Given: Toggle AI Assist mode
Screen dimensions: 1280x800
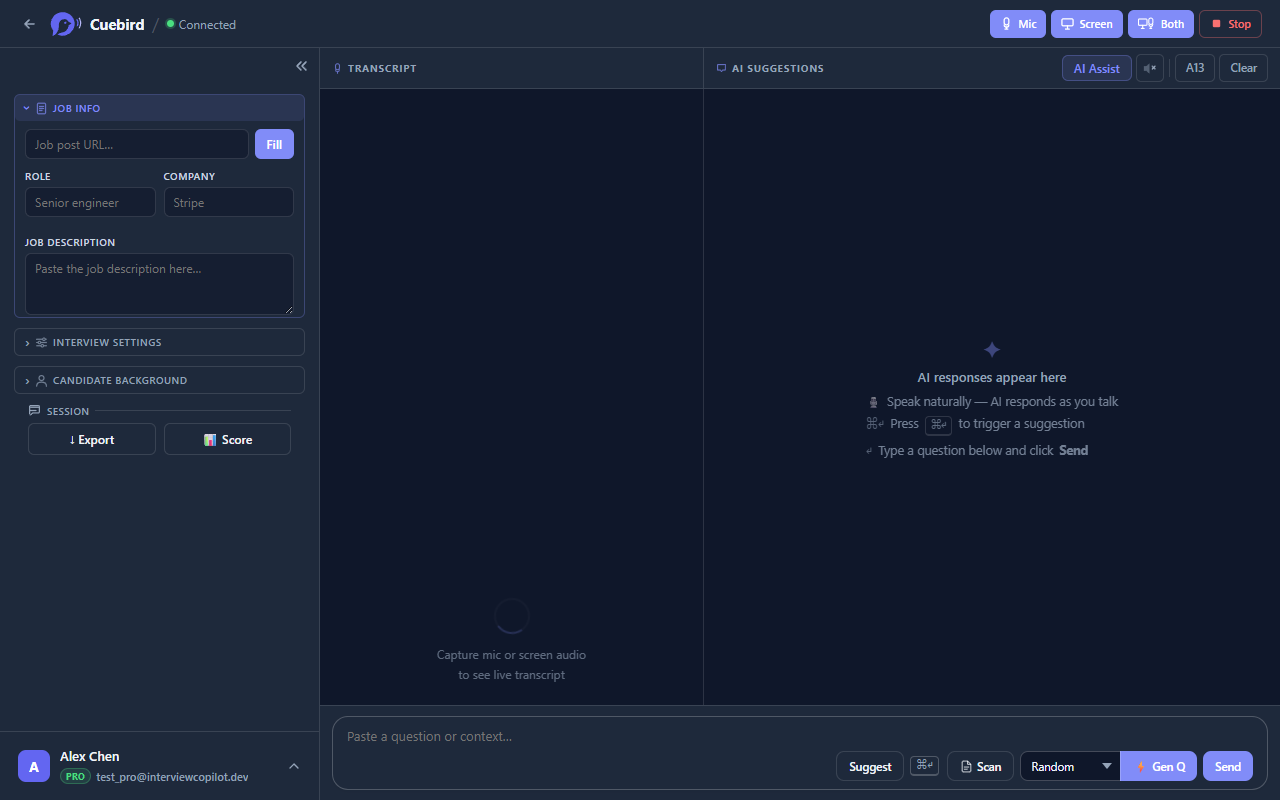Looking at the screenshot, I should click(1097, 68).
